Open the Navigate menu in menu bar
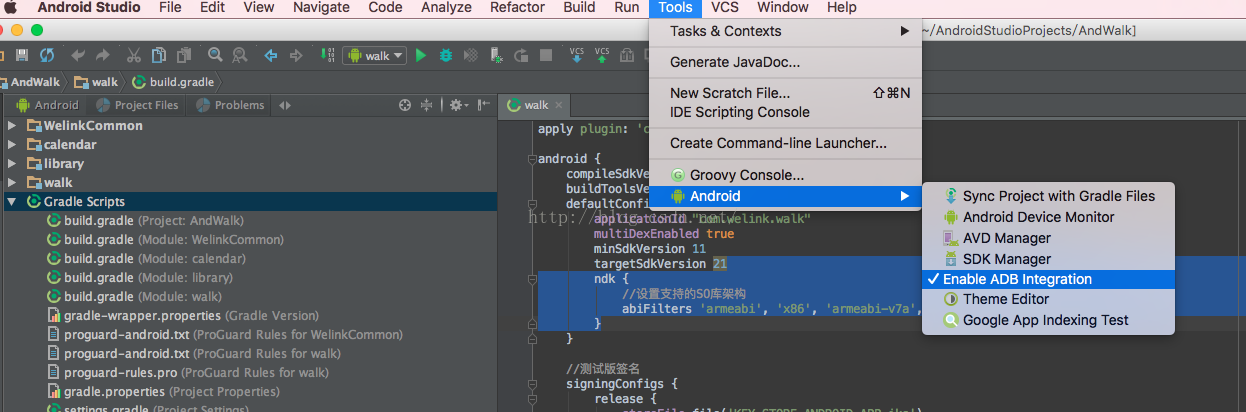Screen dimensions: 1246x412 [321, 7]
